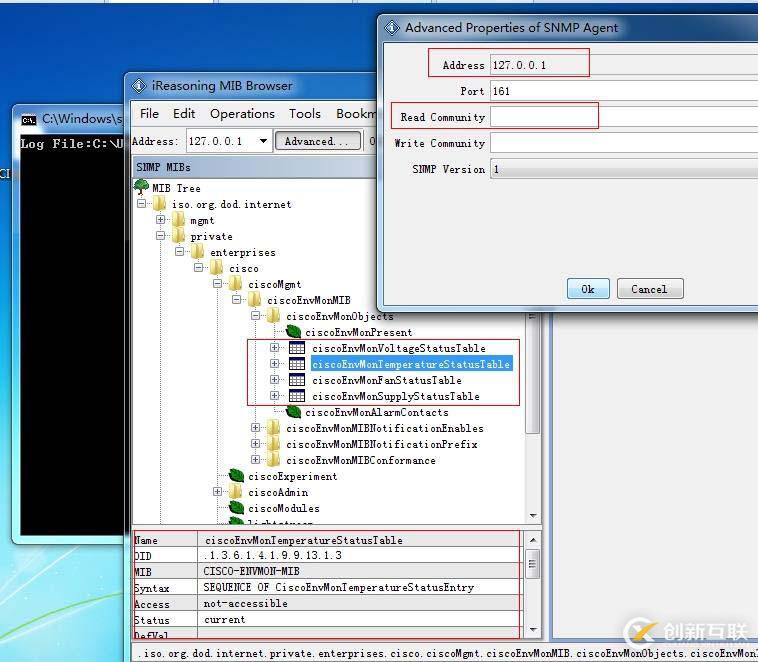758x662 pixels.
Task: Click the private folder icon
Action: (x=178, y=236)
